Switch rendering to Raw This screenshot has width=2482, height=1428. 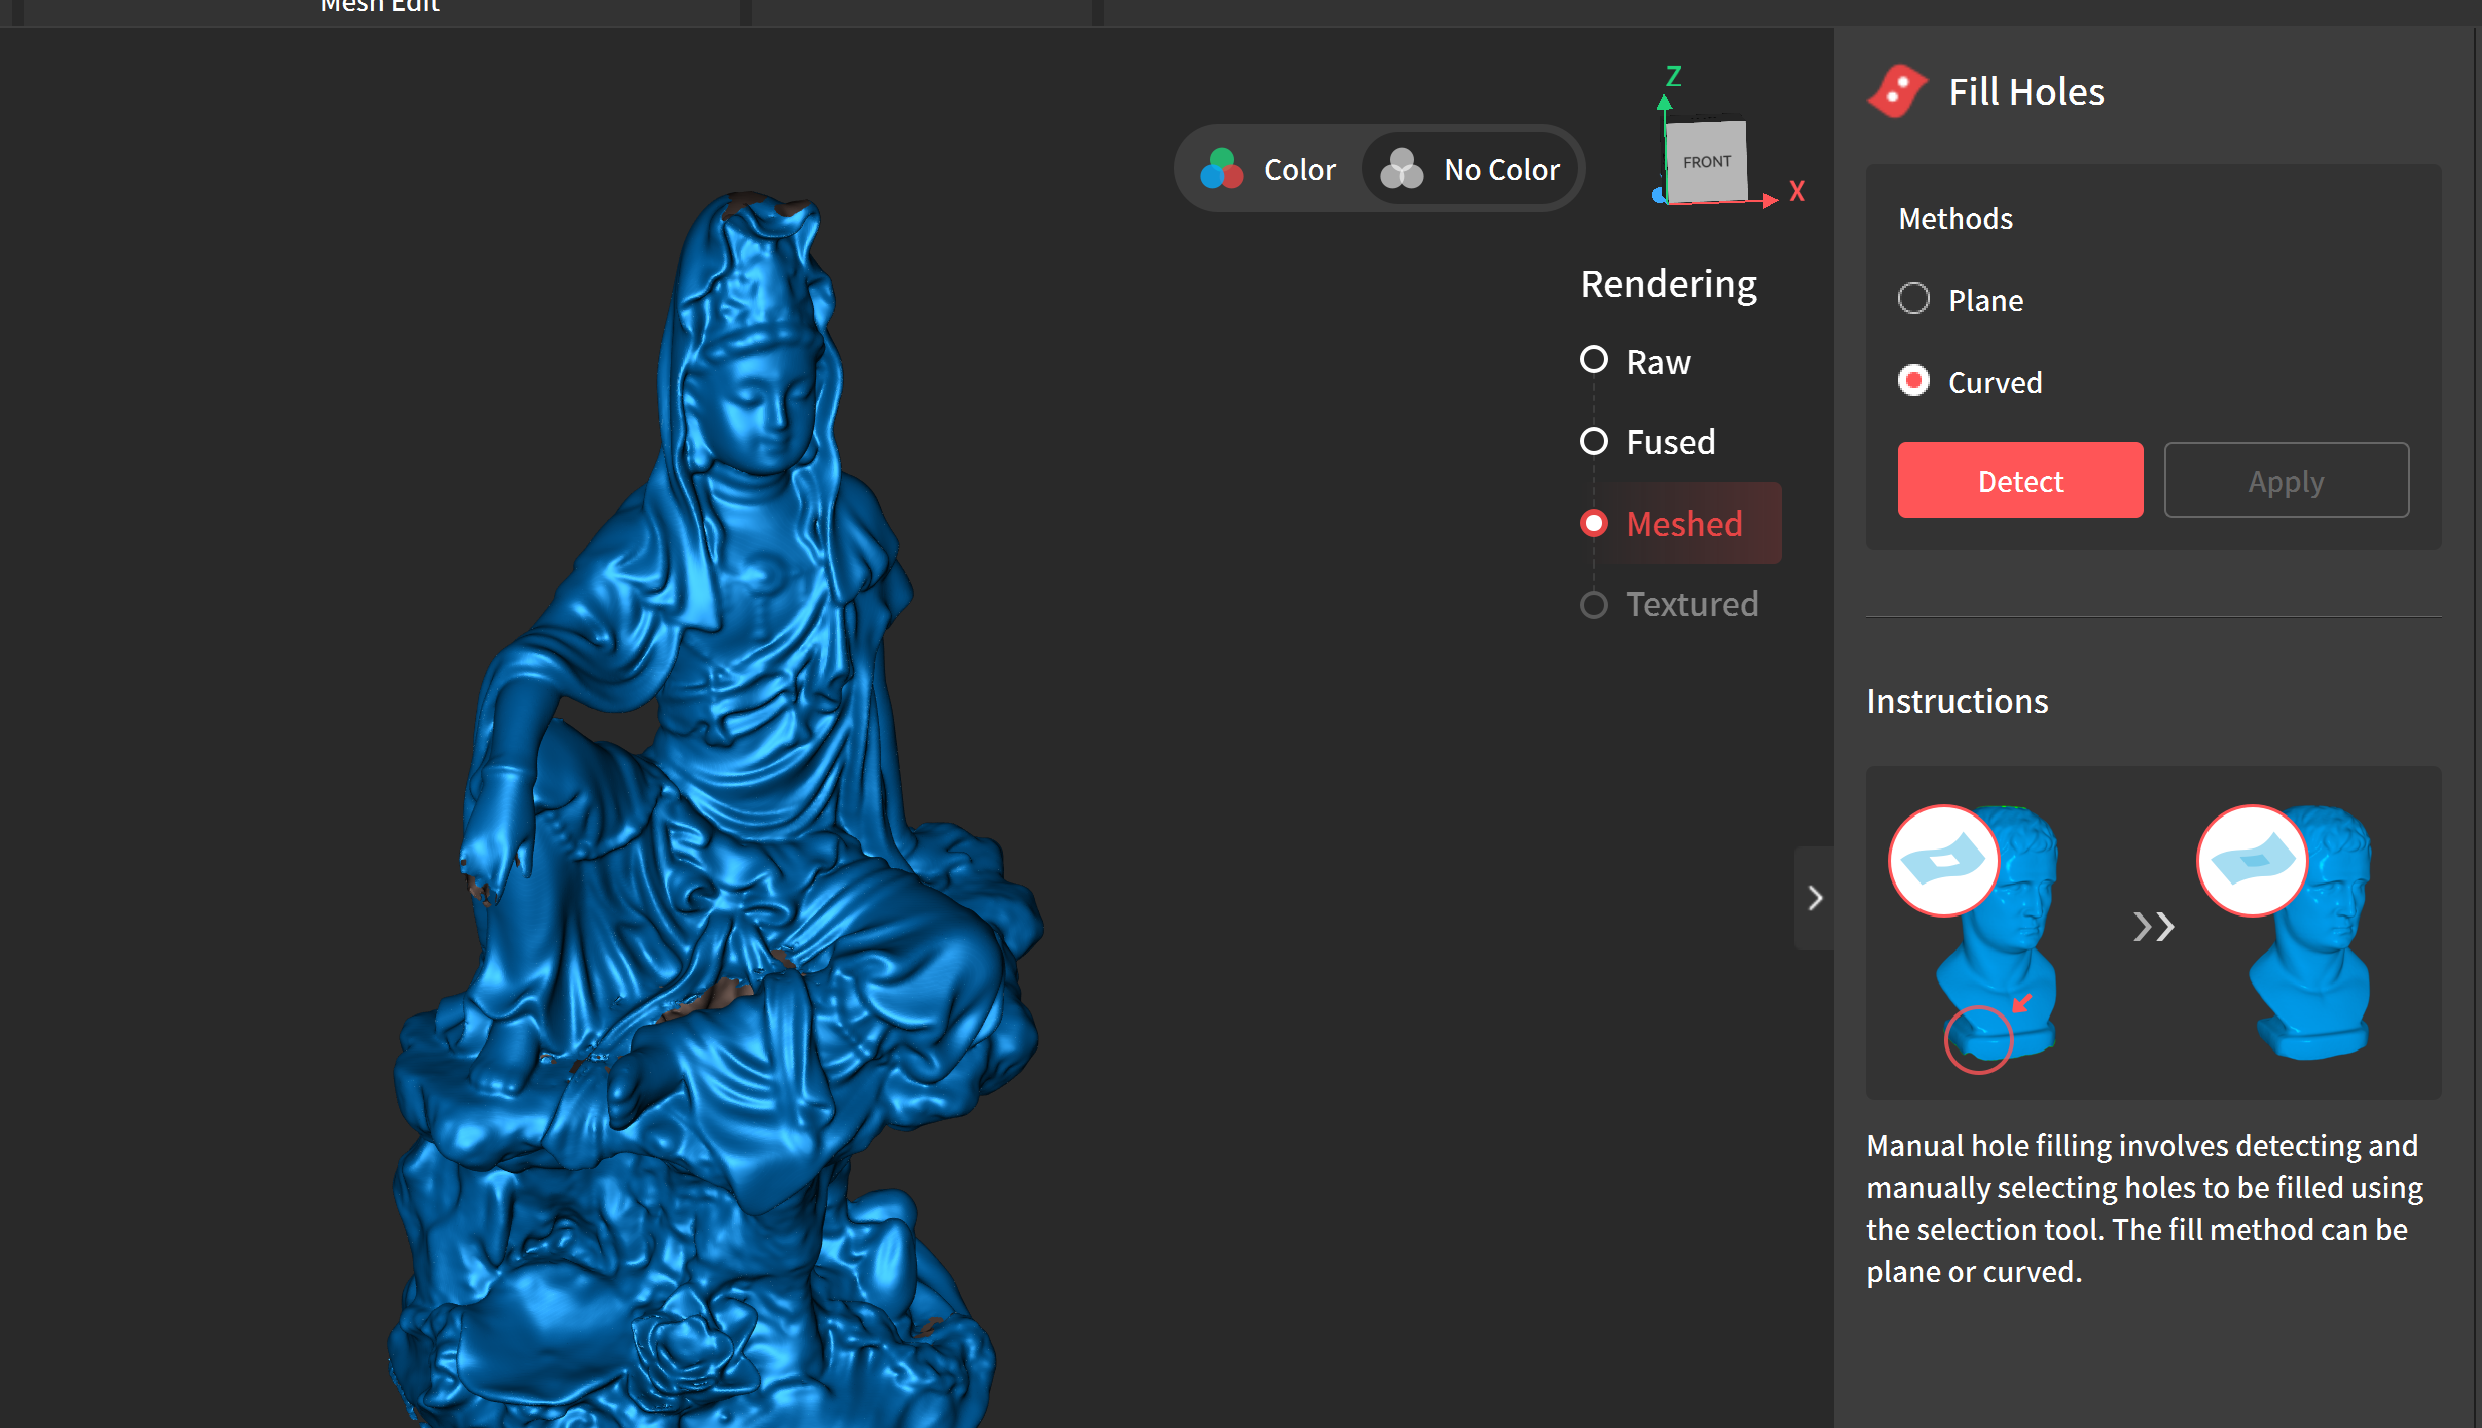point(1594,360)
